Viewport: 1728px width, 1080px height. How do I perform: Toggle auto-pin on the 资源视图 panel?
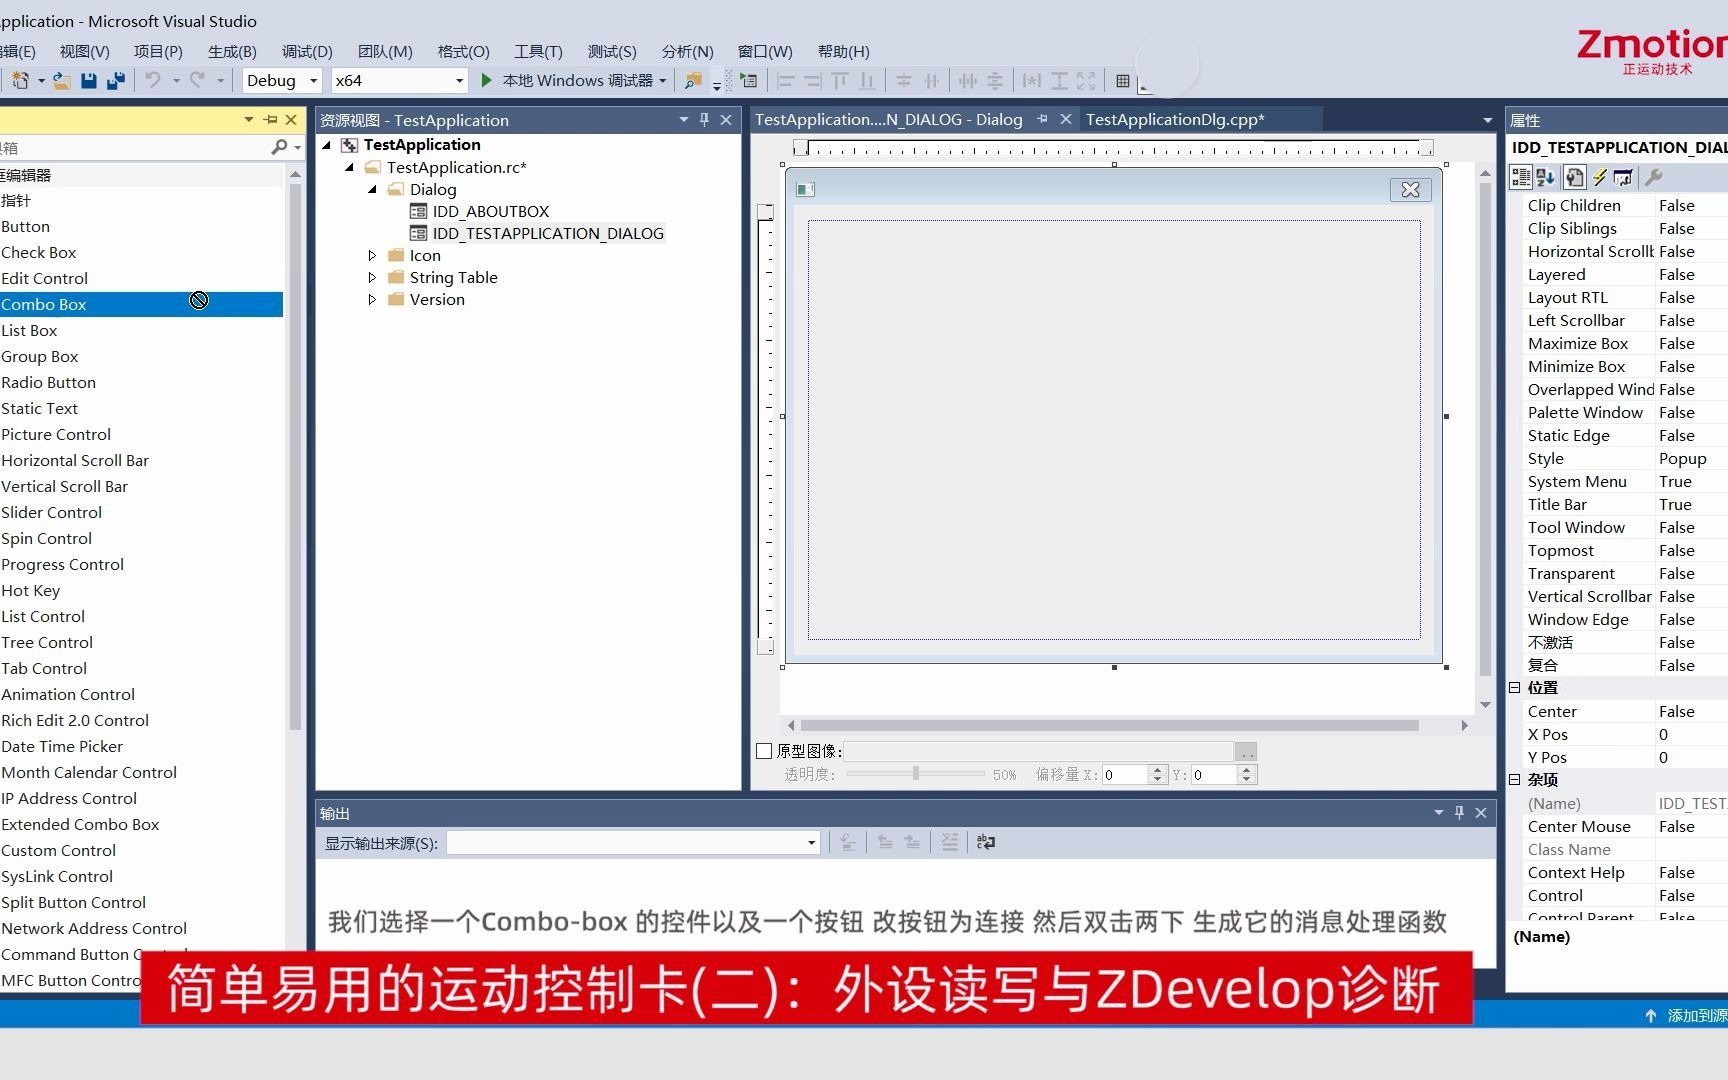703,119
